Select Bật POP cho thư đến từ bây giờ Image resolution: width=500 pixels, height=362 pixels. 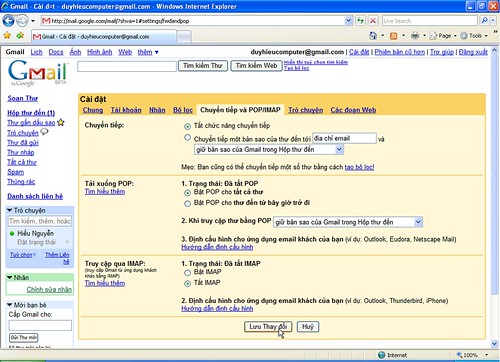(188, 203)
